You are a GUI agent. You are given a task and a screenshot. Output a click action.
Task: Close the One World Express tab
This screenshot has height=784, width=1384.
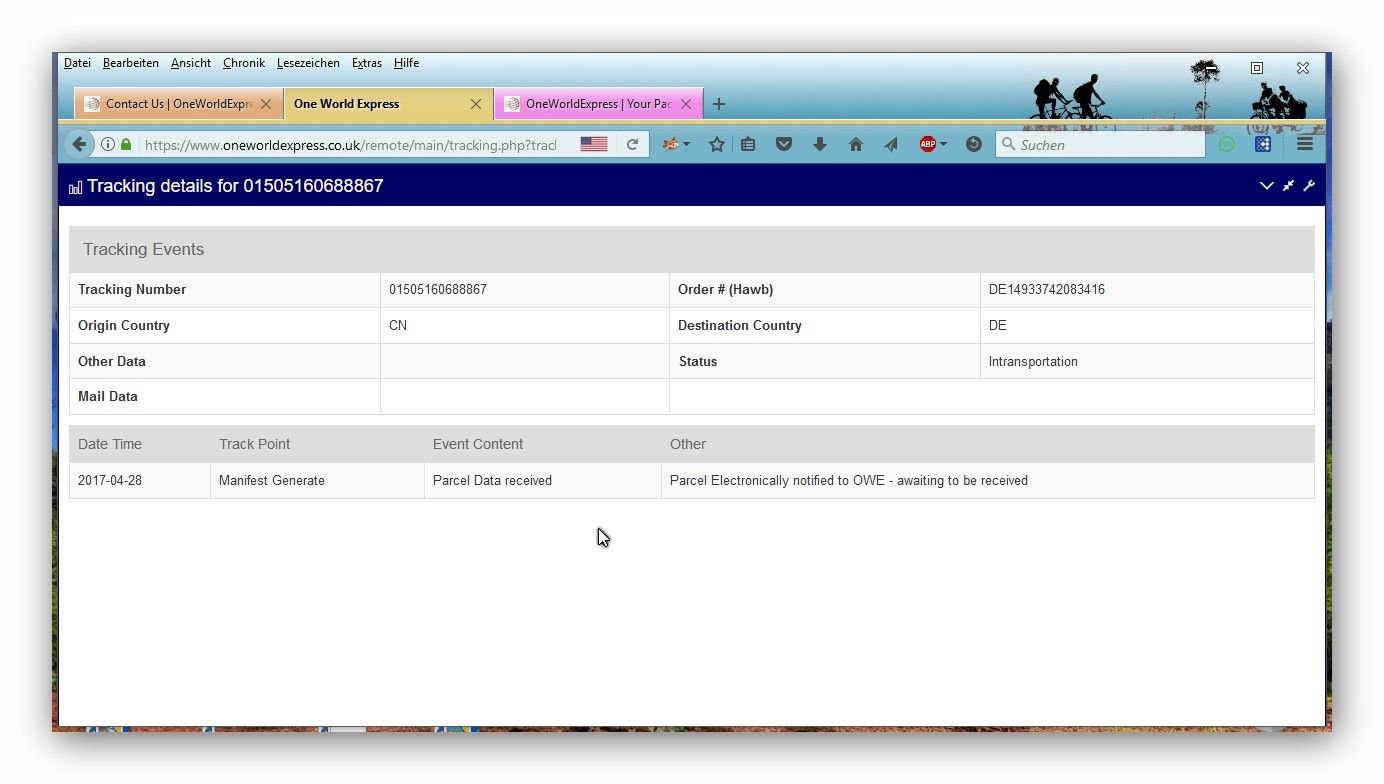(476, 104)
